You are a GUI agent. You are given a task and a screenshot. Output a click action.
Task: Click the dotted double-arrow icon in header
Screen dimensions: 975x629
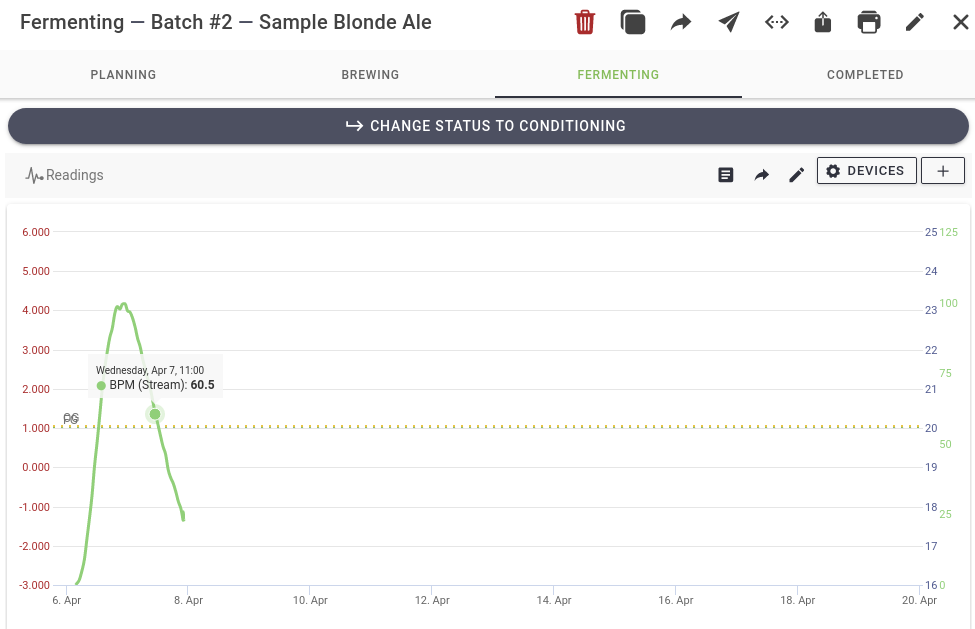pos(777,22)
